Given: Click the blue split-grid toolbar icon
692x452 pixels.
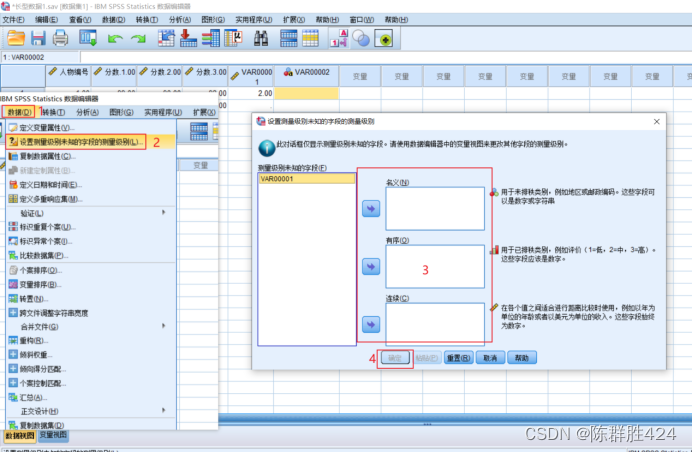Looking at the screenshot, I should [x=289, y=38].
